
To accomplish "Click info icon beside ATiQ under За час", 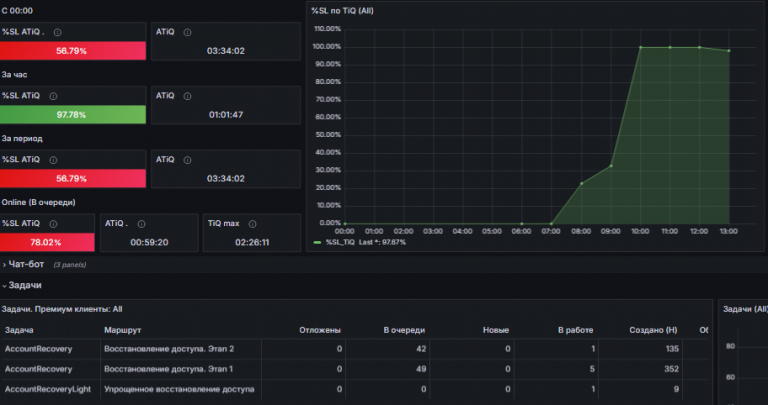I will (187, 96).
